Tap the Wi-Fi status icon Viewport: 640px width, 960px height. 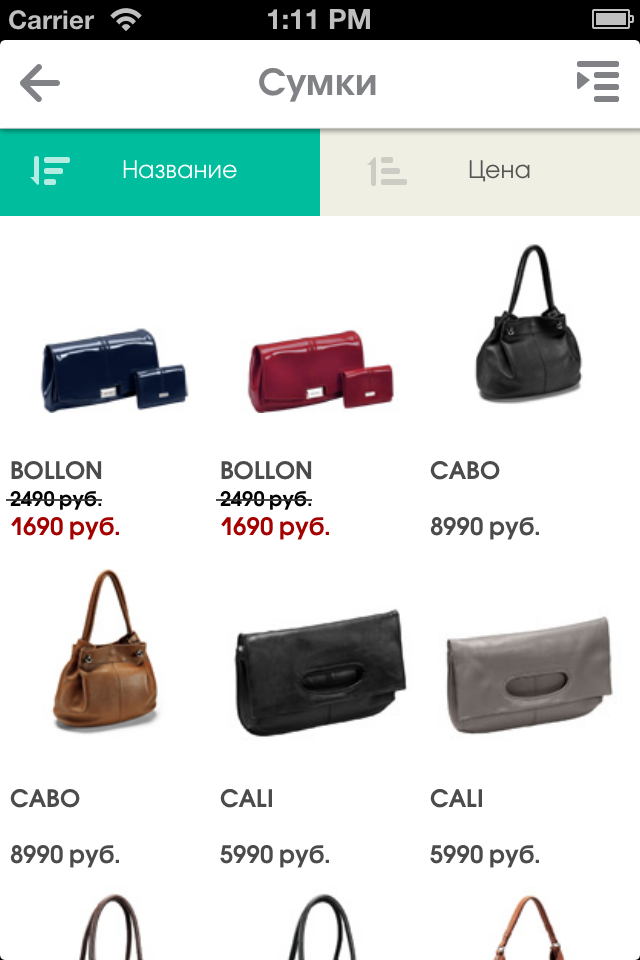126,20
